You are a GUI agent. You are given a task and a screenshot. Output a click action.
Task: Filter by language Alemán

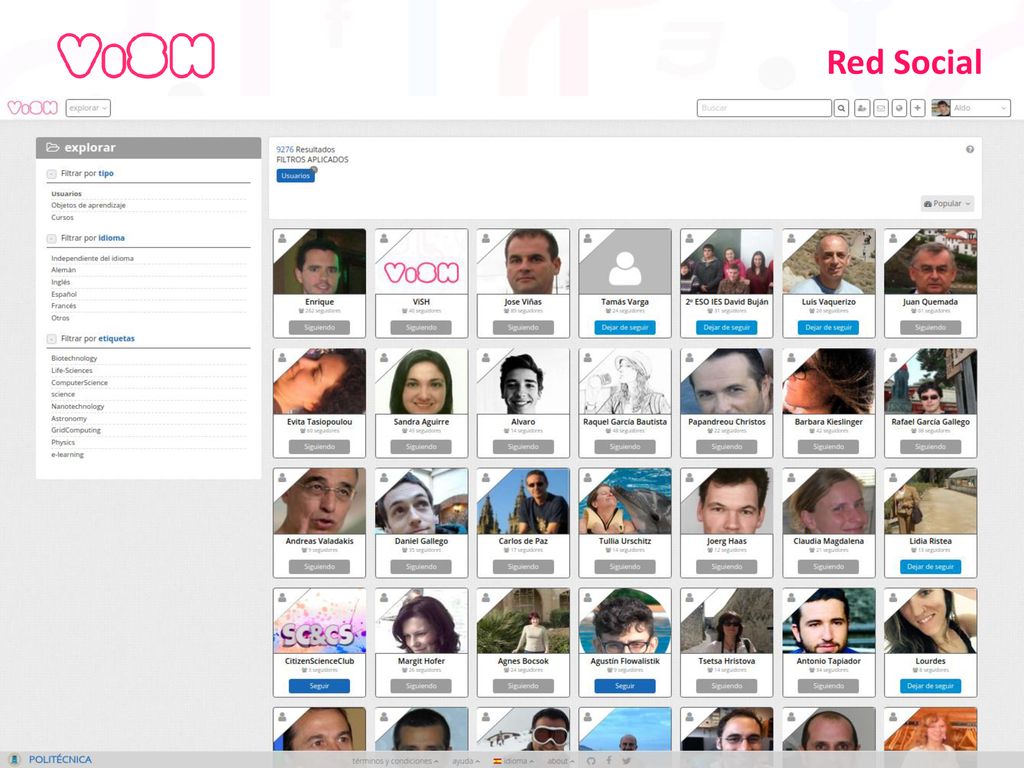pyautogui.click(x=63, y=270)
